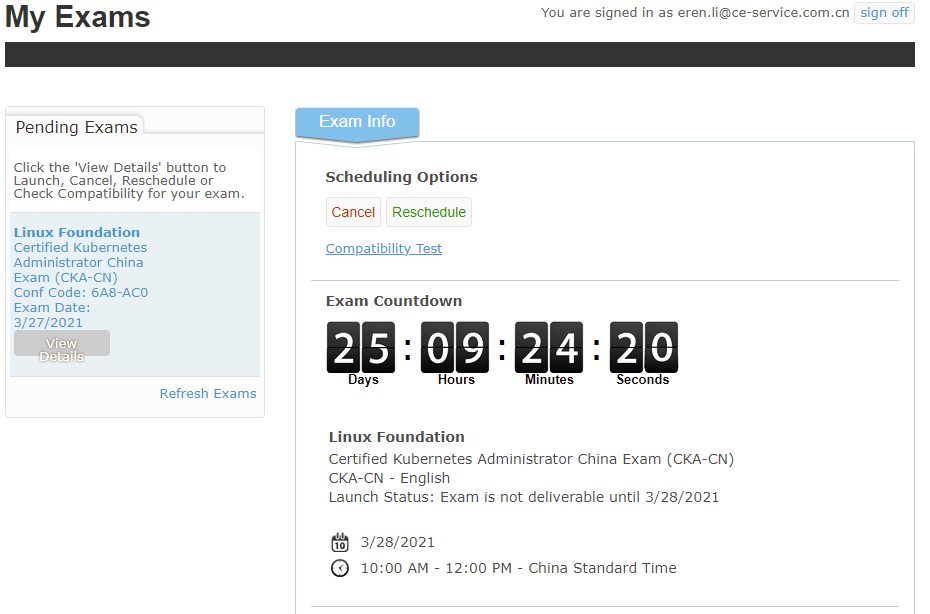Click the Exam Date 3/27/2021 entry
This screenshot has height=614, width=930.
(x=52, y=315)
